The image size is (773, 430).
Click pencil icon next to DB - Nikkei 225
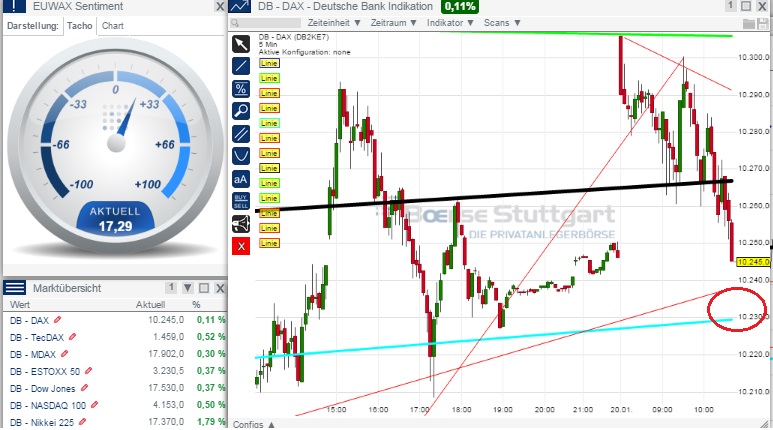[x=82, y=421]
